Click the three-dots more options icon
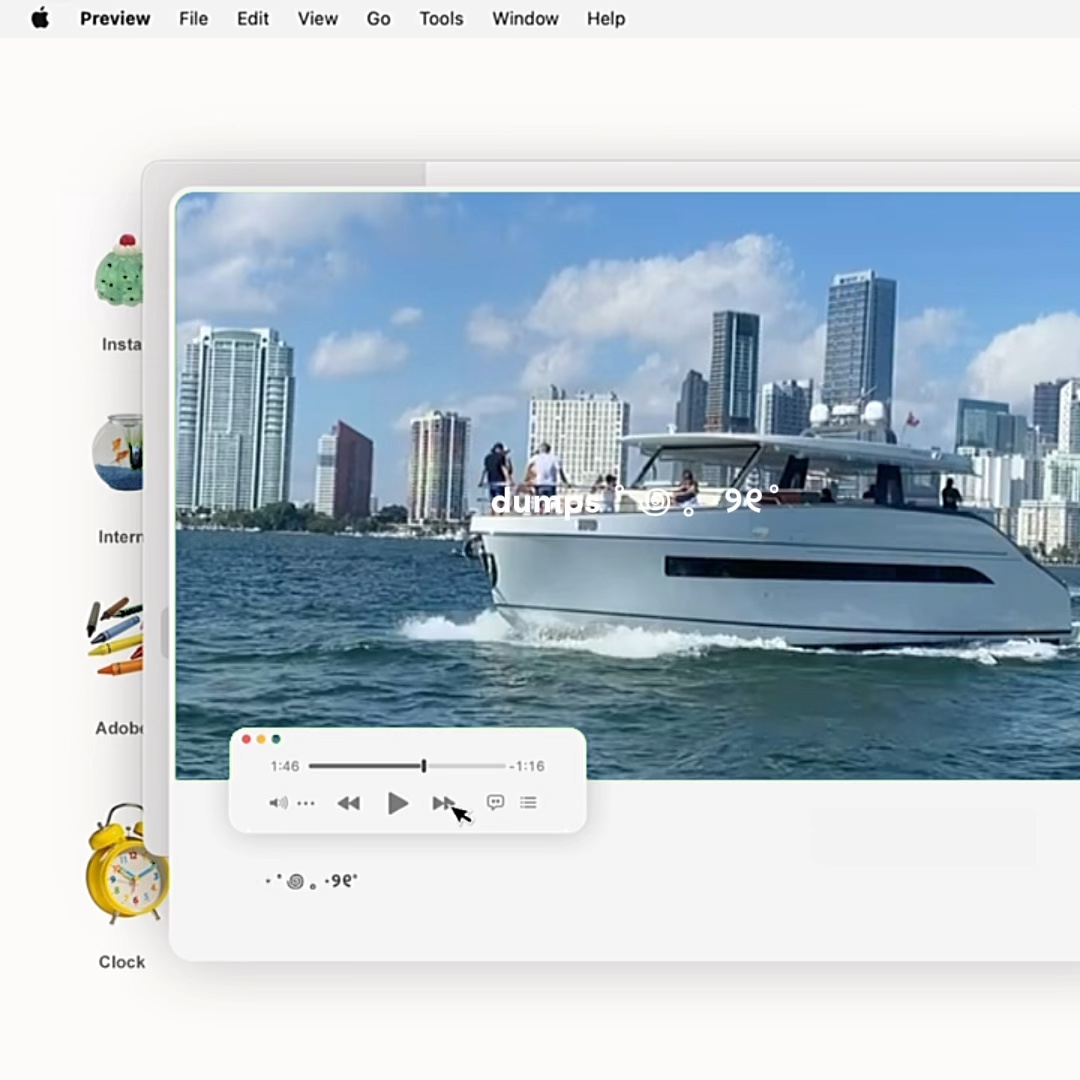This screenshot has width=1080, height=1080. (x=306, y=803)
